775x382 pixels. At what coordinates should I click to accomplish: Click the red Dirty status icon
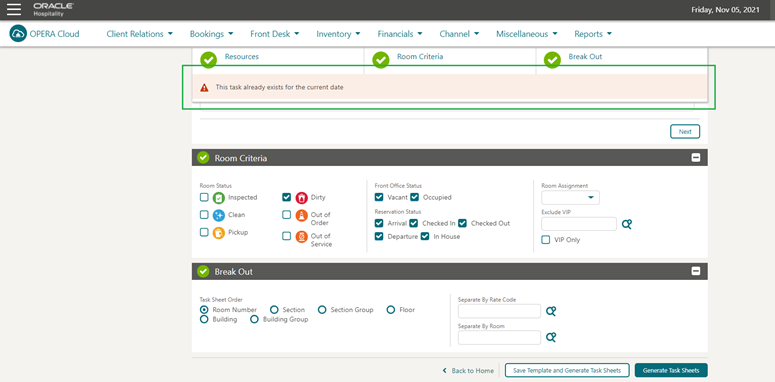tap(301, 198)
